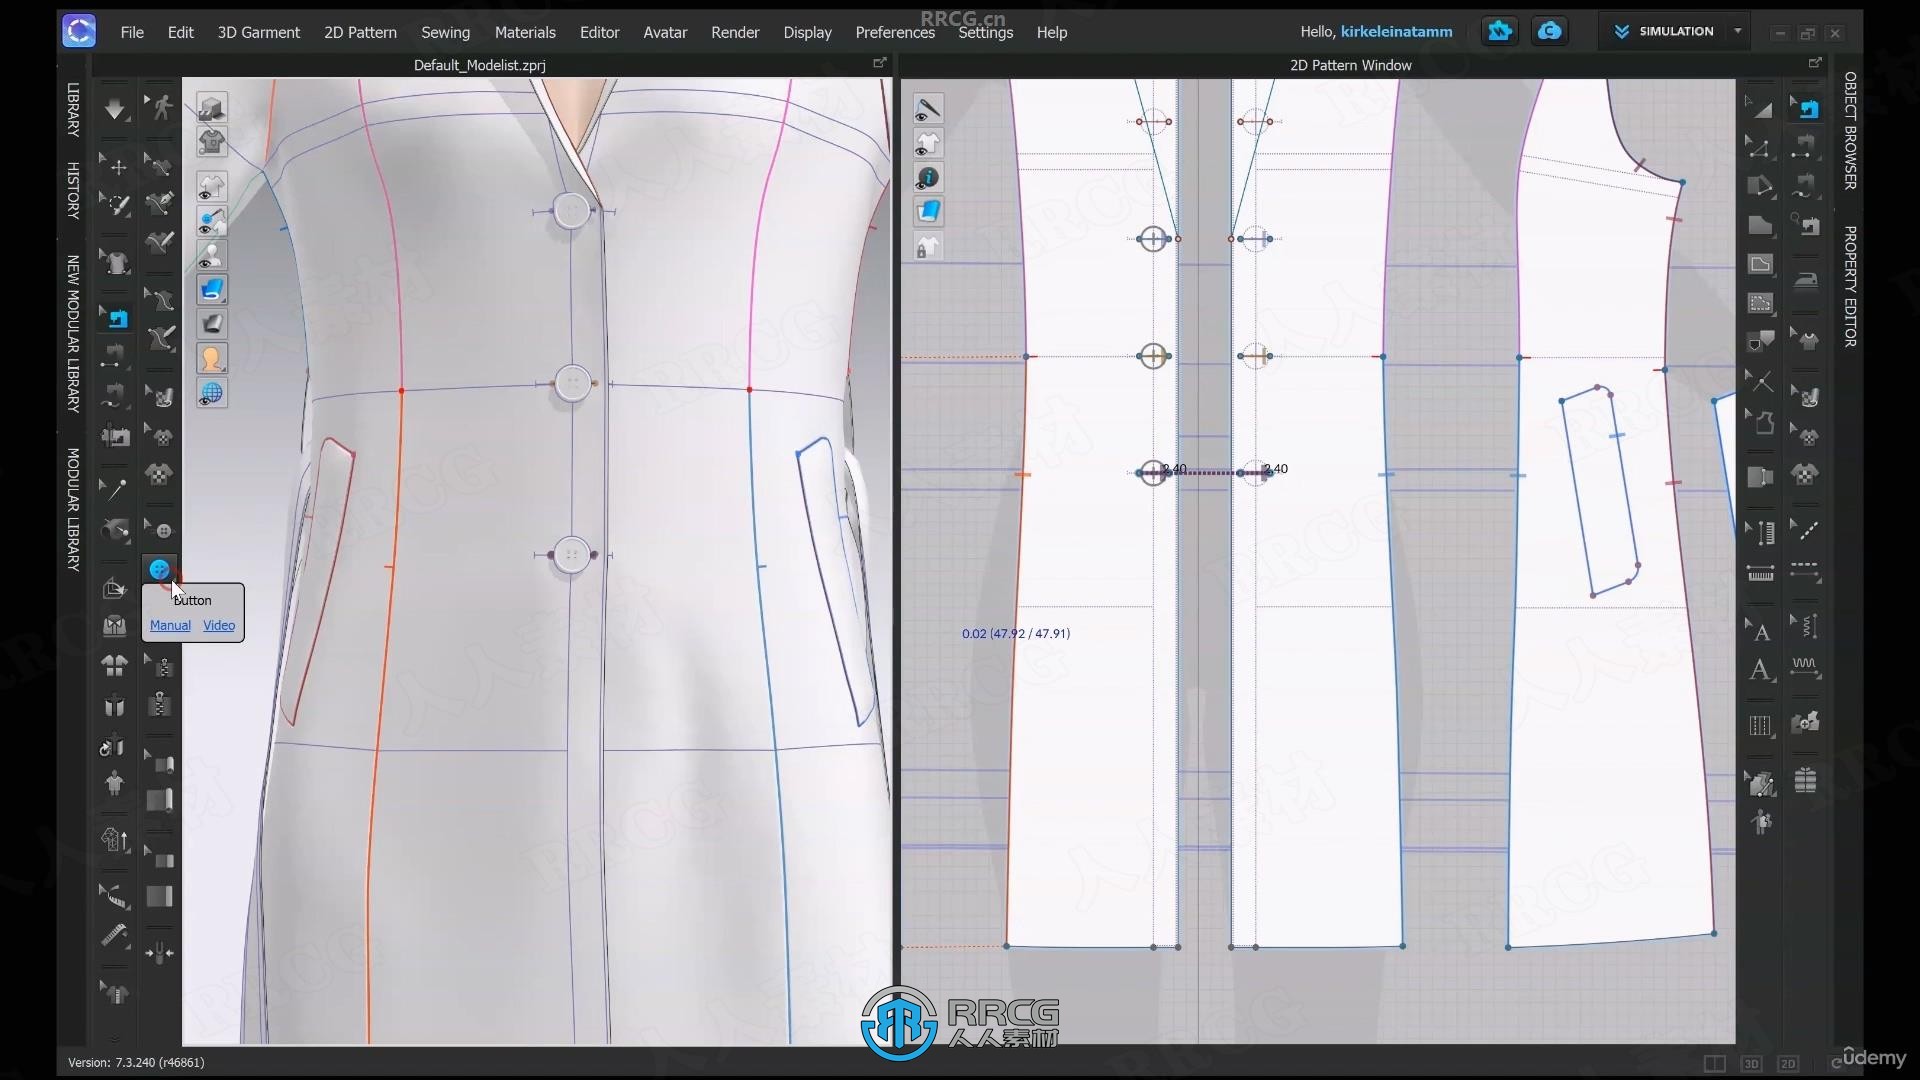Screen dimensions: 1920x1080
Task: Open the SIMULATION mode dropdown arrow
Action: point(1738,31)
